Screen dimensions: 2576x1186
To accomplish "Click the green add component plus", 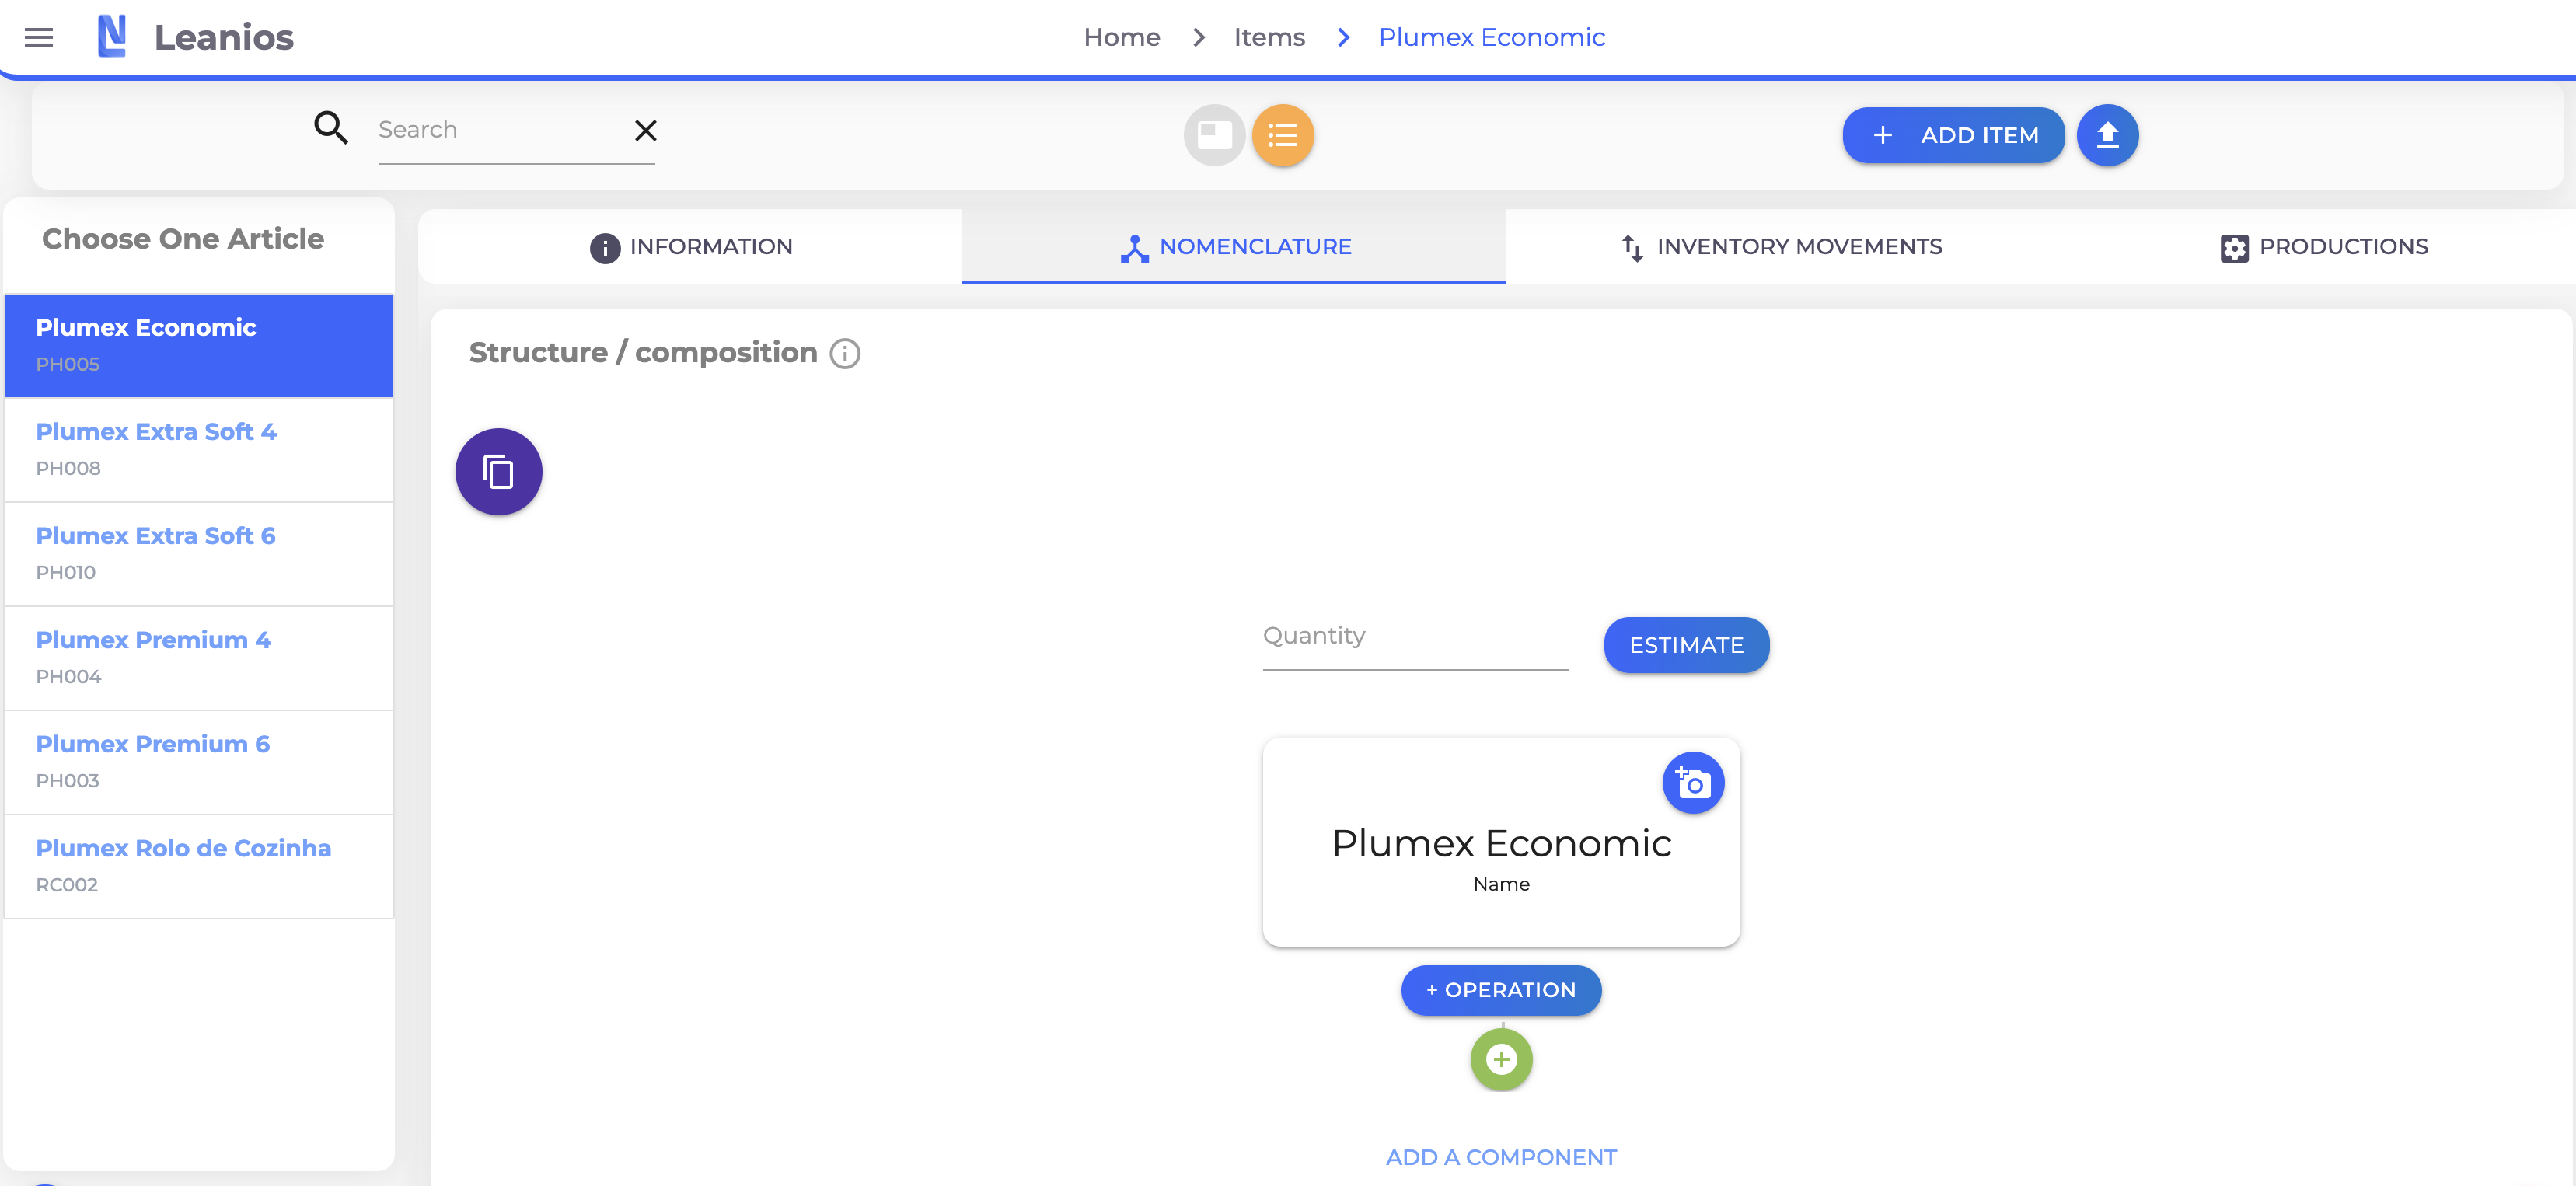I will 1500,1059.
